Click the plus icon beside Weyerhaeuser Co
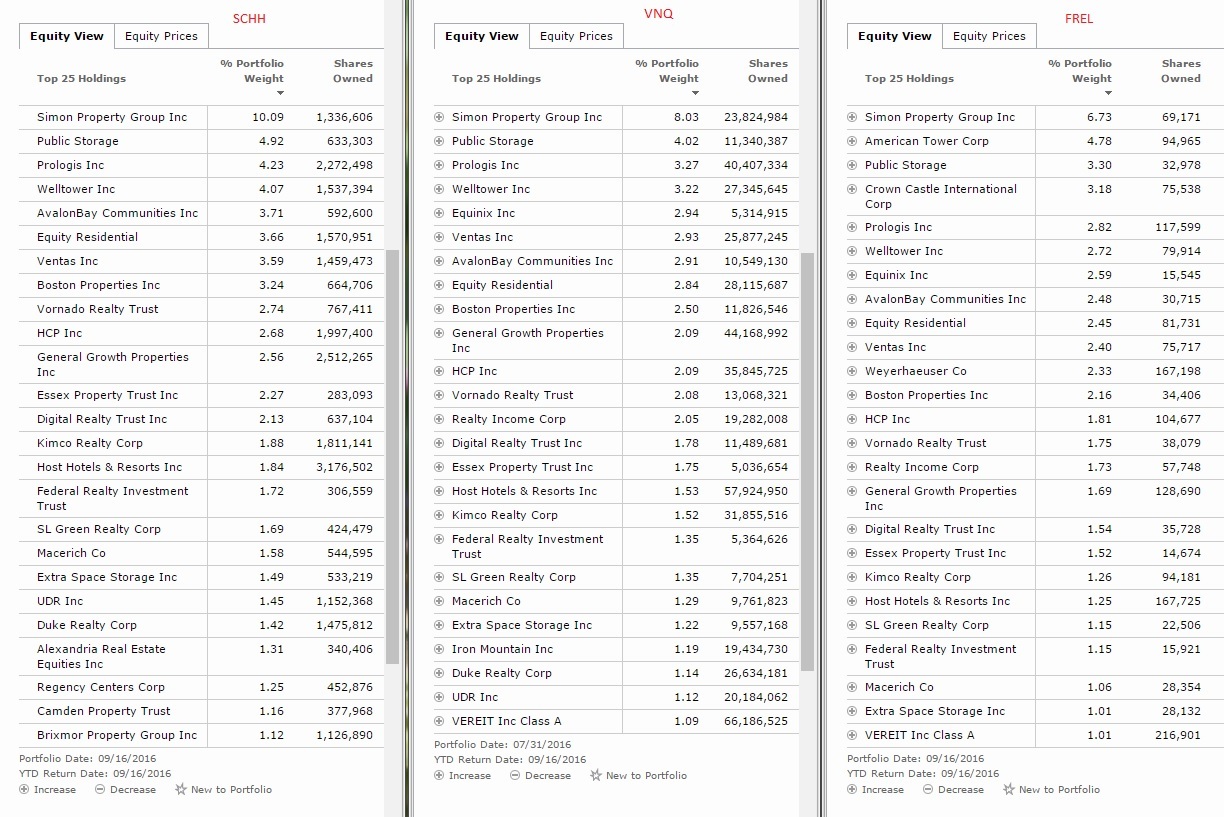Screen dimensions: 1224x817 (x=852, y=371)
